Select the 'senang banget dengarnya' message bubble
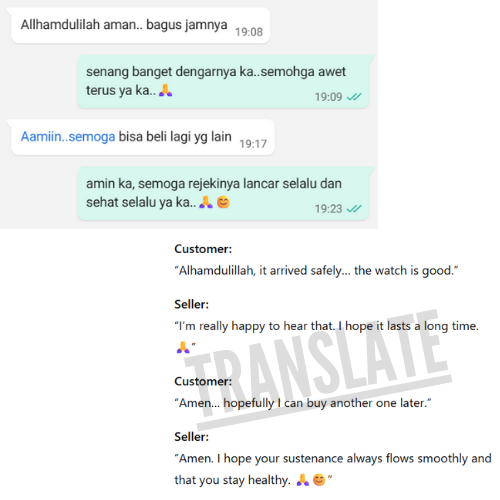The height and width of the screenshot is (500, 500). coord(223,82)
